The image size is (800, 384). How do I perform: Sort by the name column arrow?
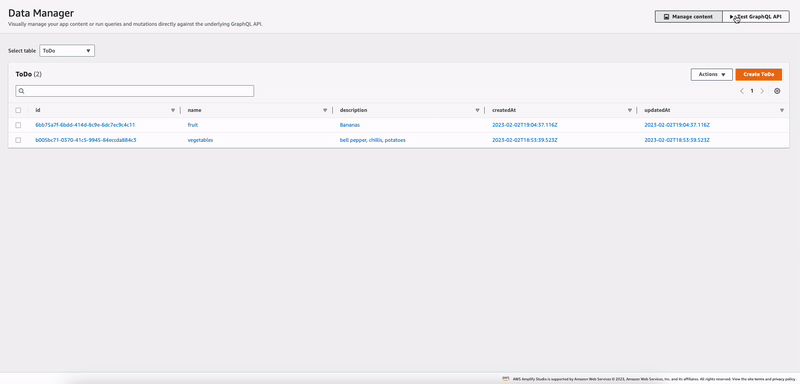pos(325,110)
